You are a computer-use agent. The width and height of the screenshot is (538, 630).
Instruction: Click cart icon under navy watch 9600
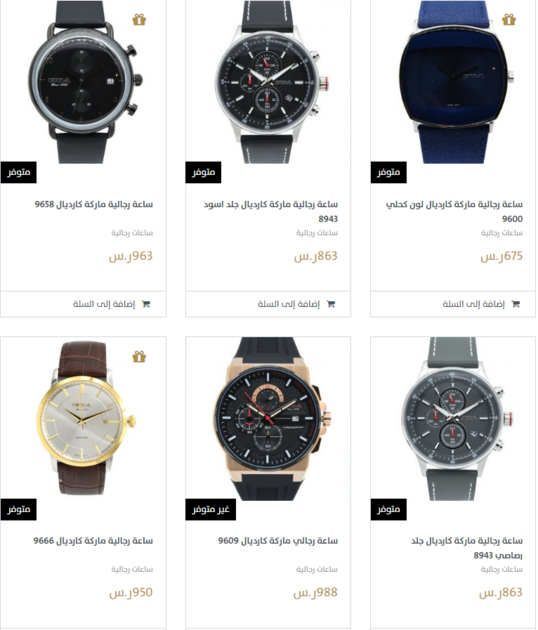[x=515, y=304]
